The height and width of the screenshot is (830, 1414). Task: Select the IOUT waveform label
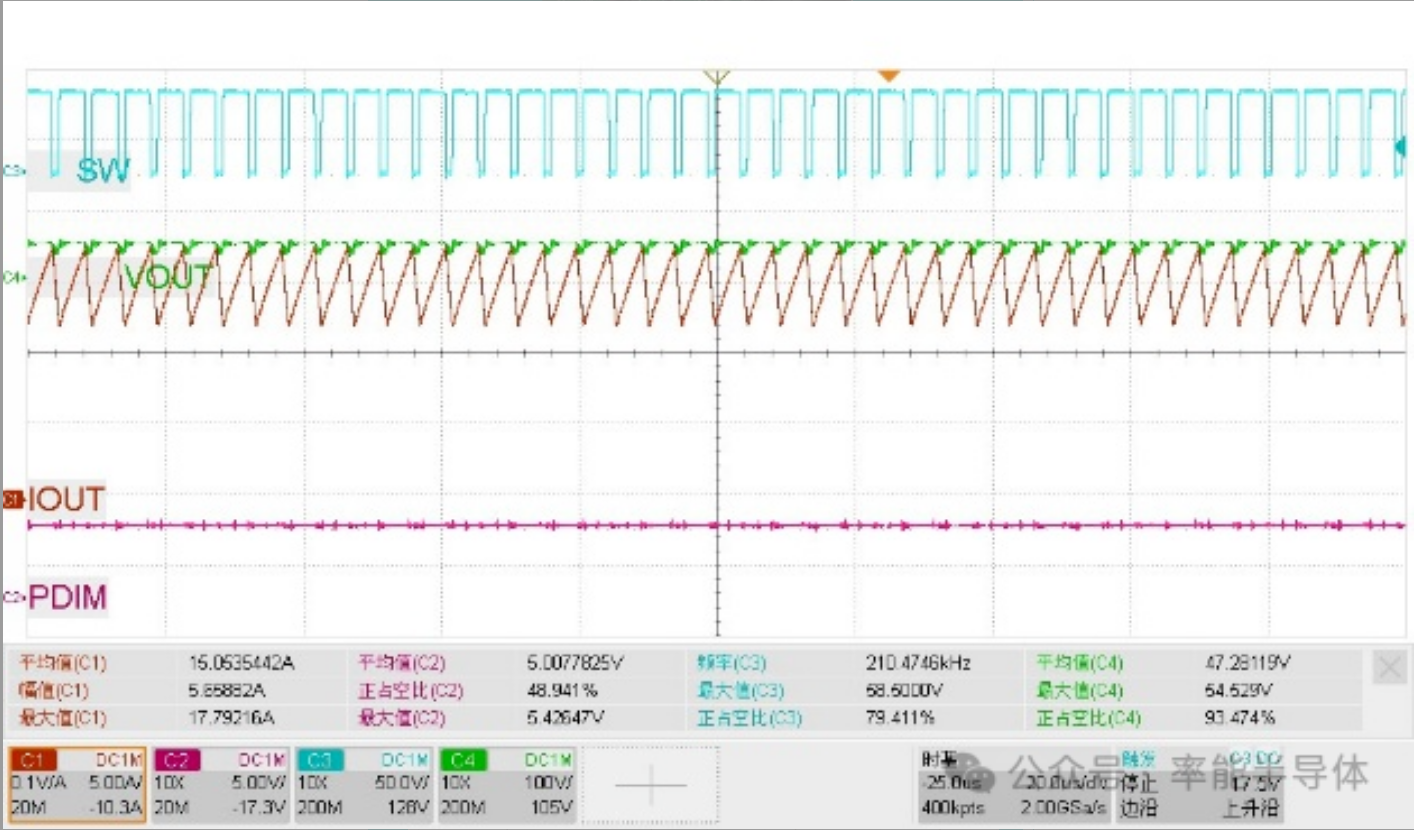point(66,499)
